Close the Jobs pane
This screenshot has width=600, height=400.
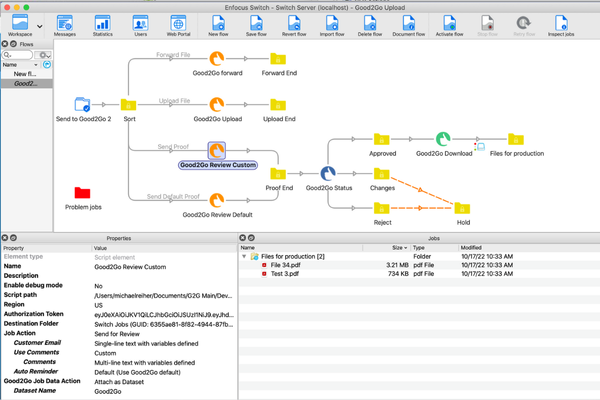pos(243,238)
